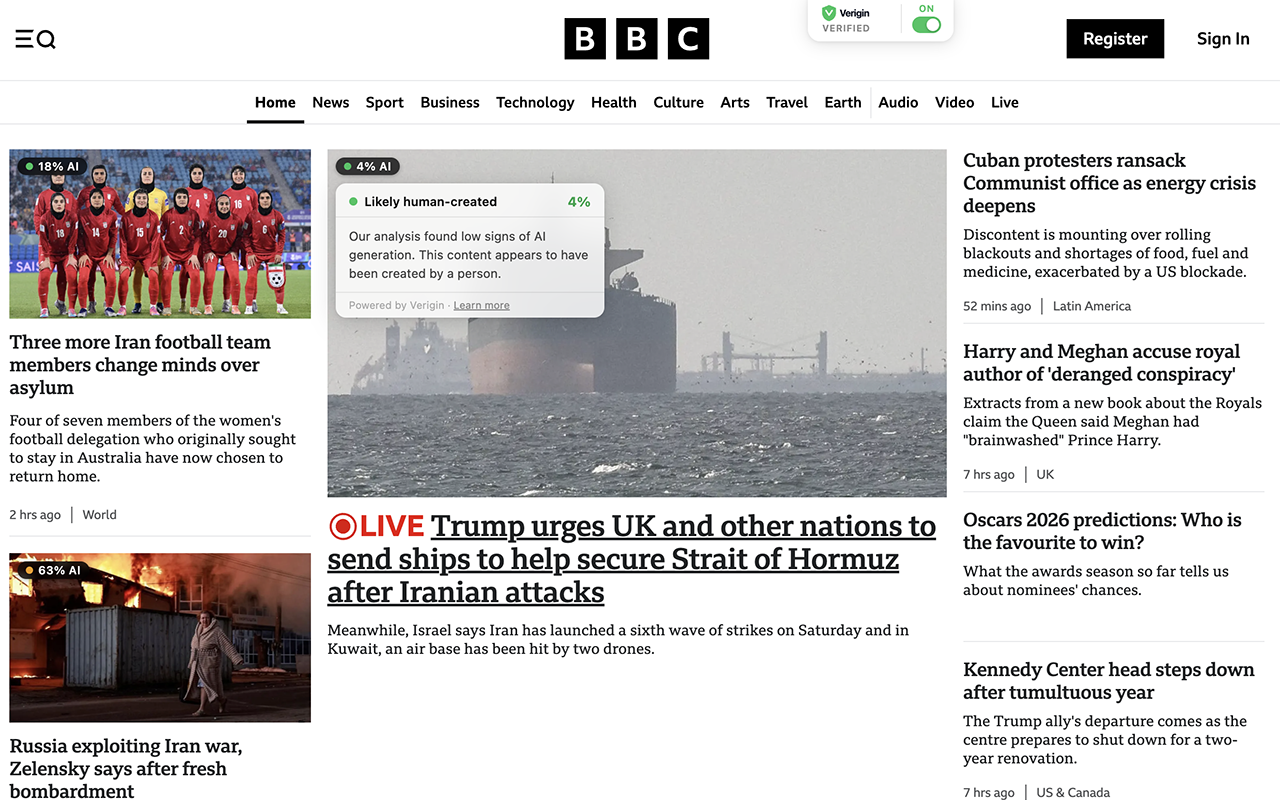Click the Verigin VERIFIED label
Image resolution: width=1280 pixels, height=800 pixels.
click(x=846, y=28)
